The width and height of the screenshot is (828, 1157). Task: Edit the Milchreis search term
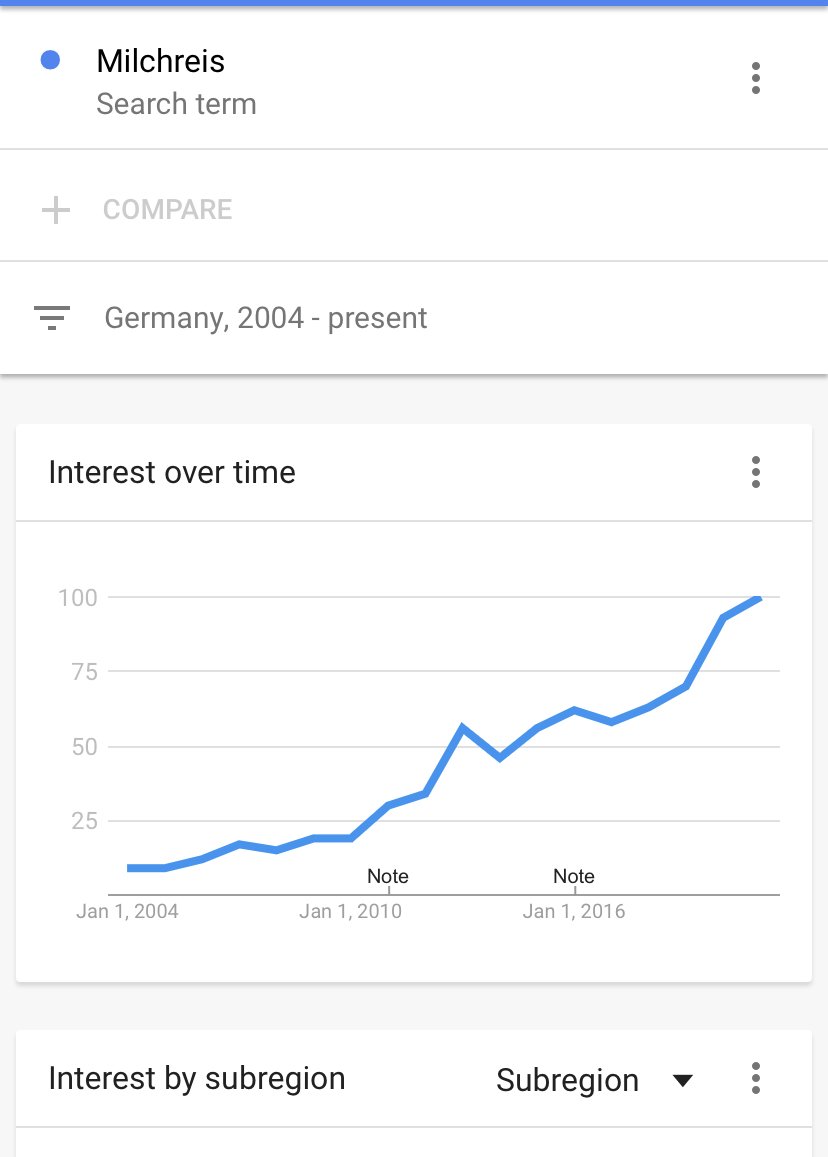tap(160, 61)
